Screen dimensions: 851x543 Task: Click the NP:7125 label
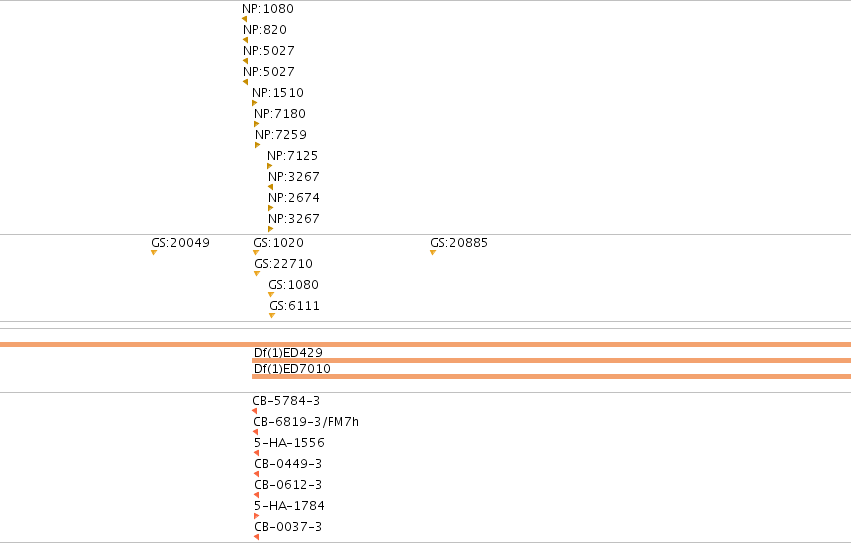coord(293,156)
